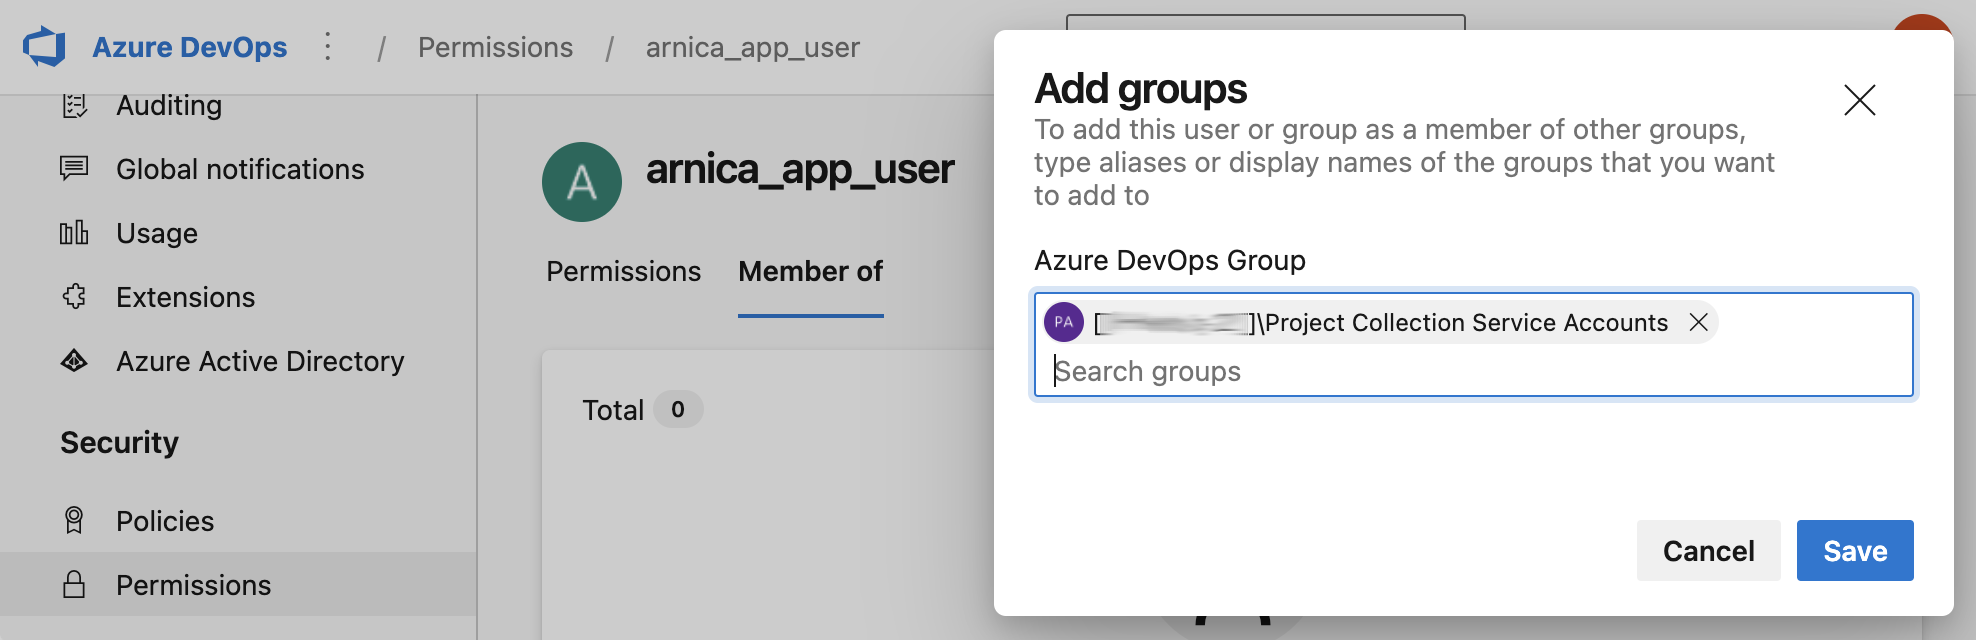1976x640 pixels.
Task: Close the Add groups panel
Action: [x=1859, y=100]
